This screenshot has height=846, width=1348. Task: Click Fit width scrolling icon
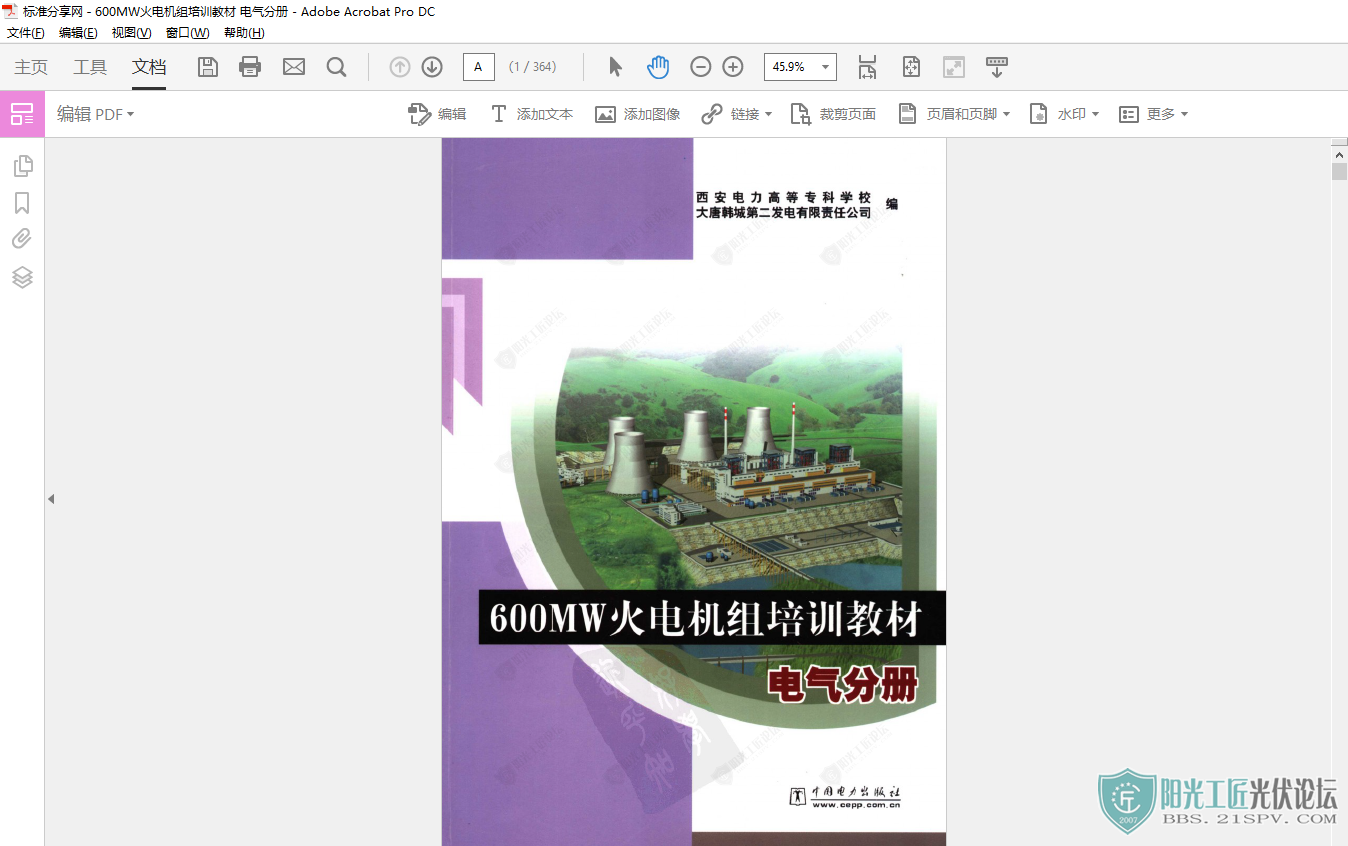point(867,67)
